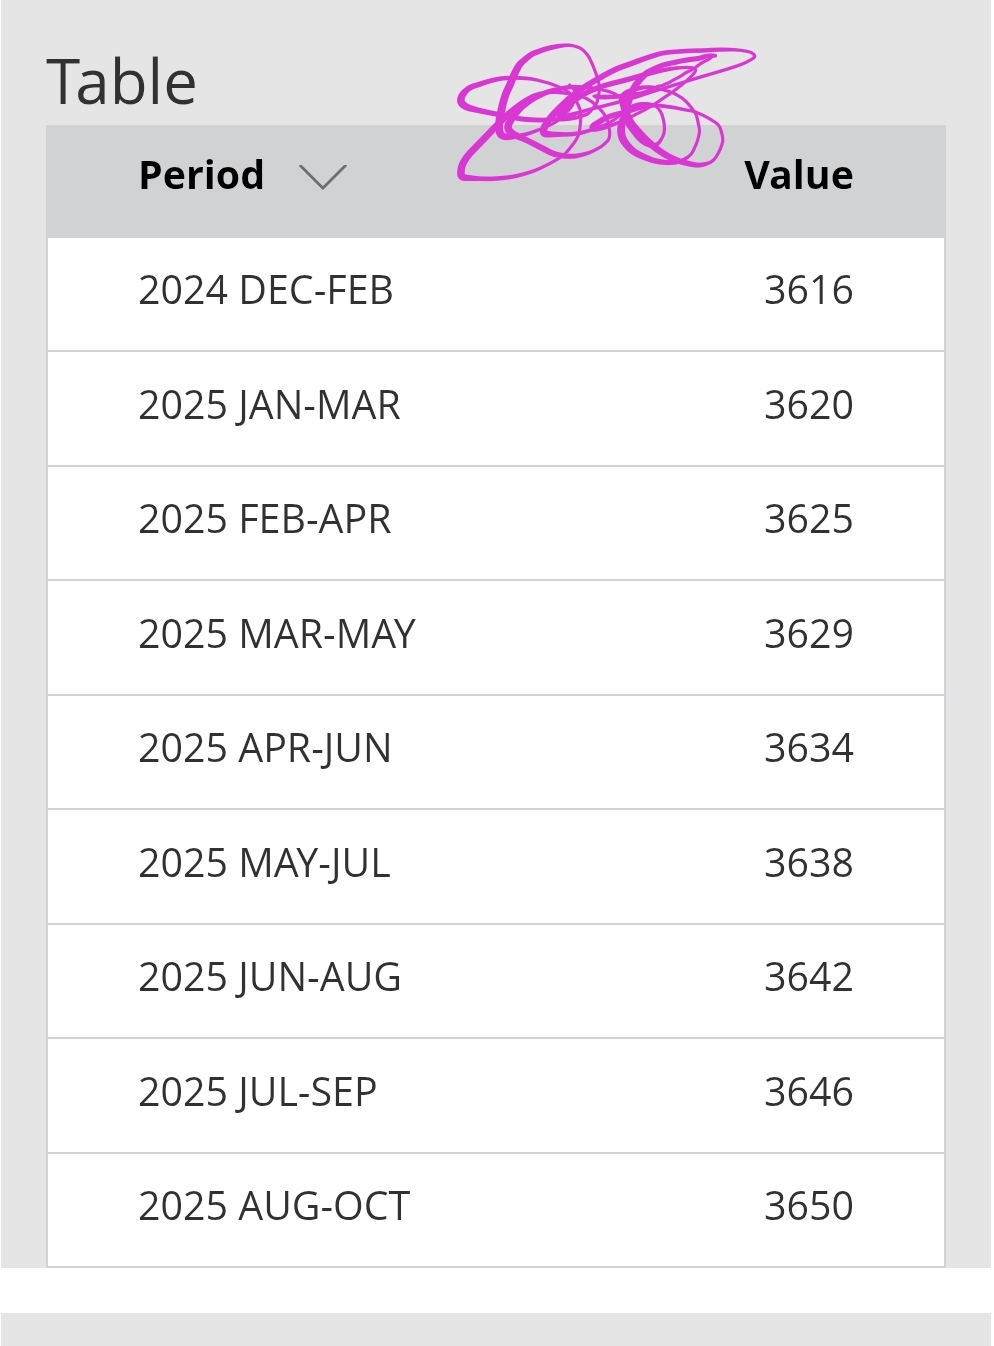Viewport: 994px width, 1346px height.
Task: Select the 2025 JAN-MAR period cell
Action: click(x=269, y=406)
